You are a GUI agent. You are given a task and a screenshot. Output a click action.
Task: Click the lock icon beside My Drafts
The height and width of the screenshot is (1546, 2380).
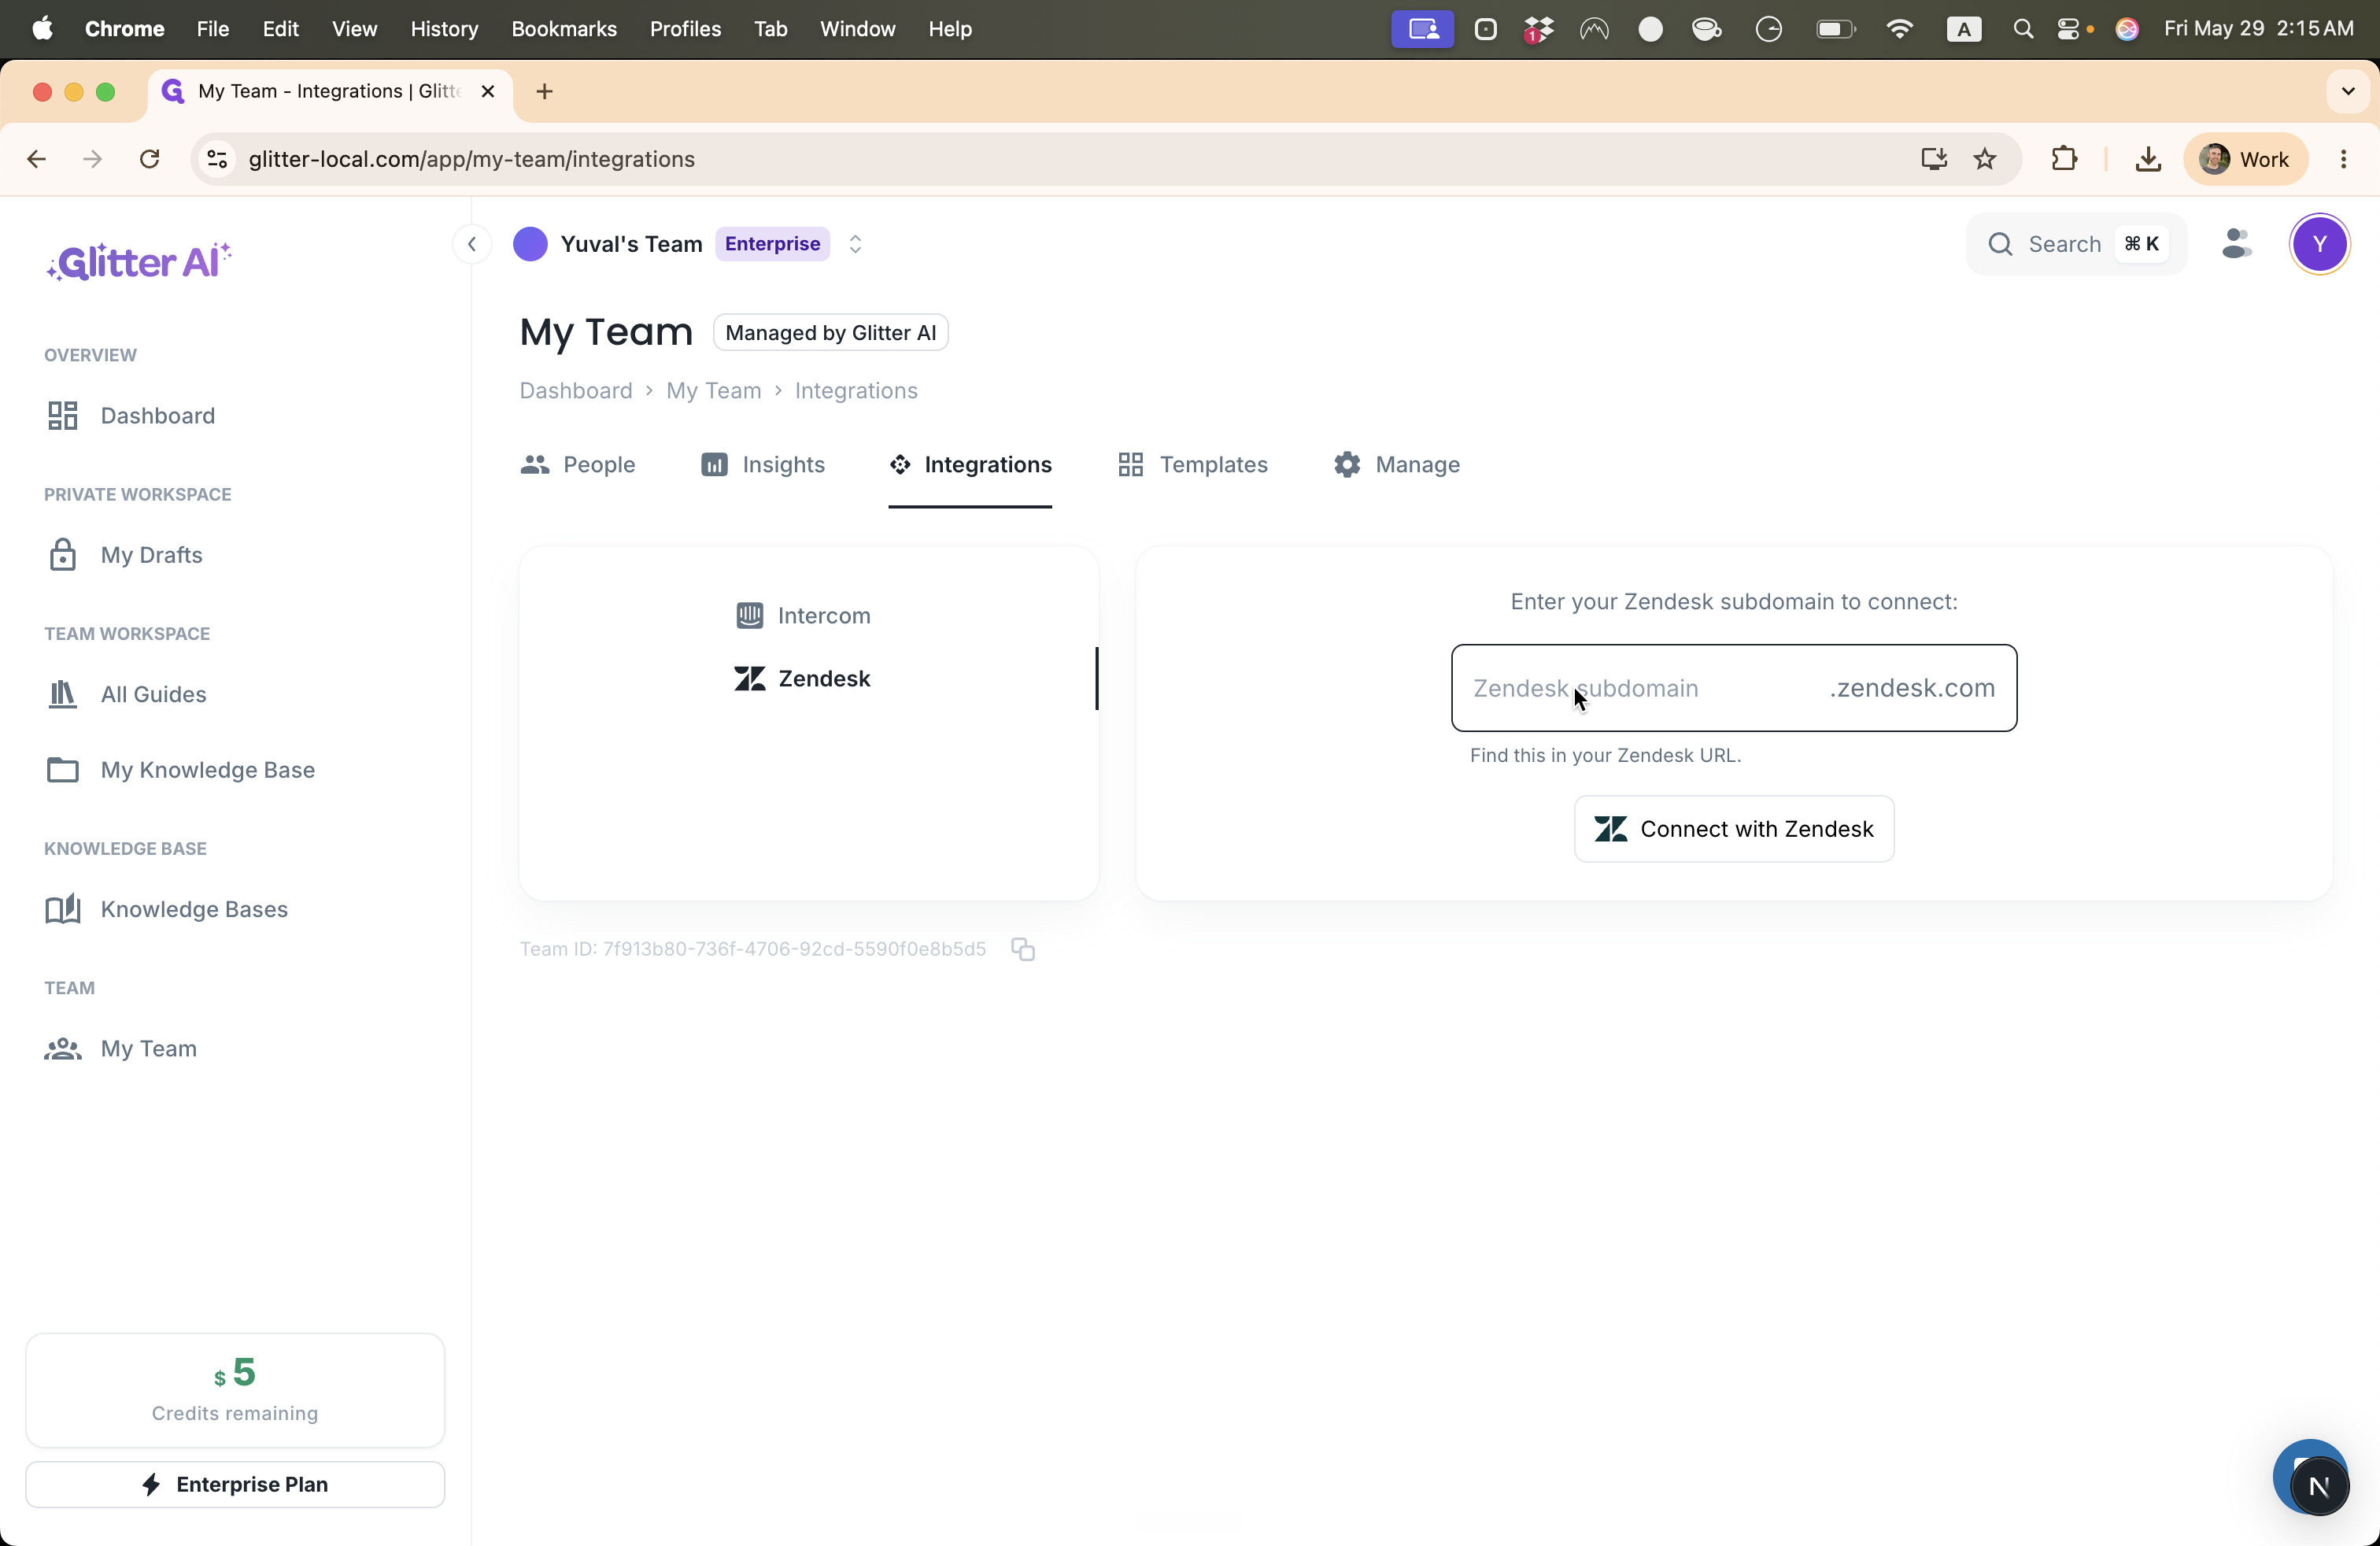pos(63,555)
